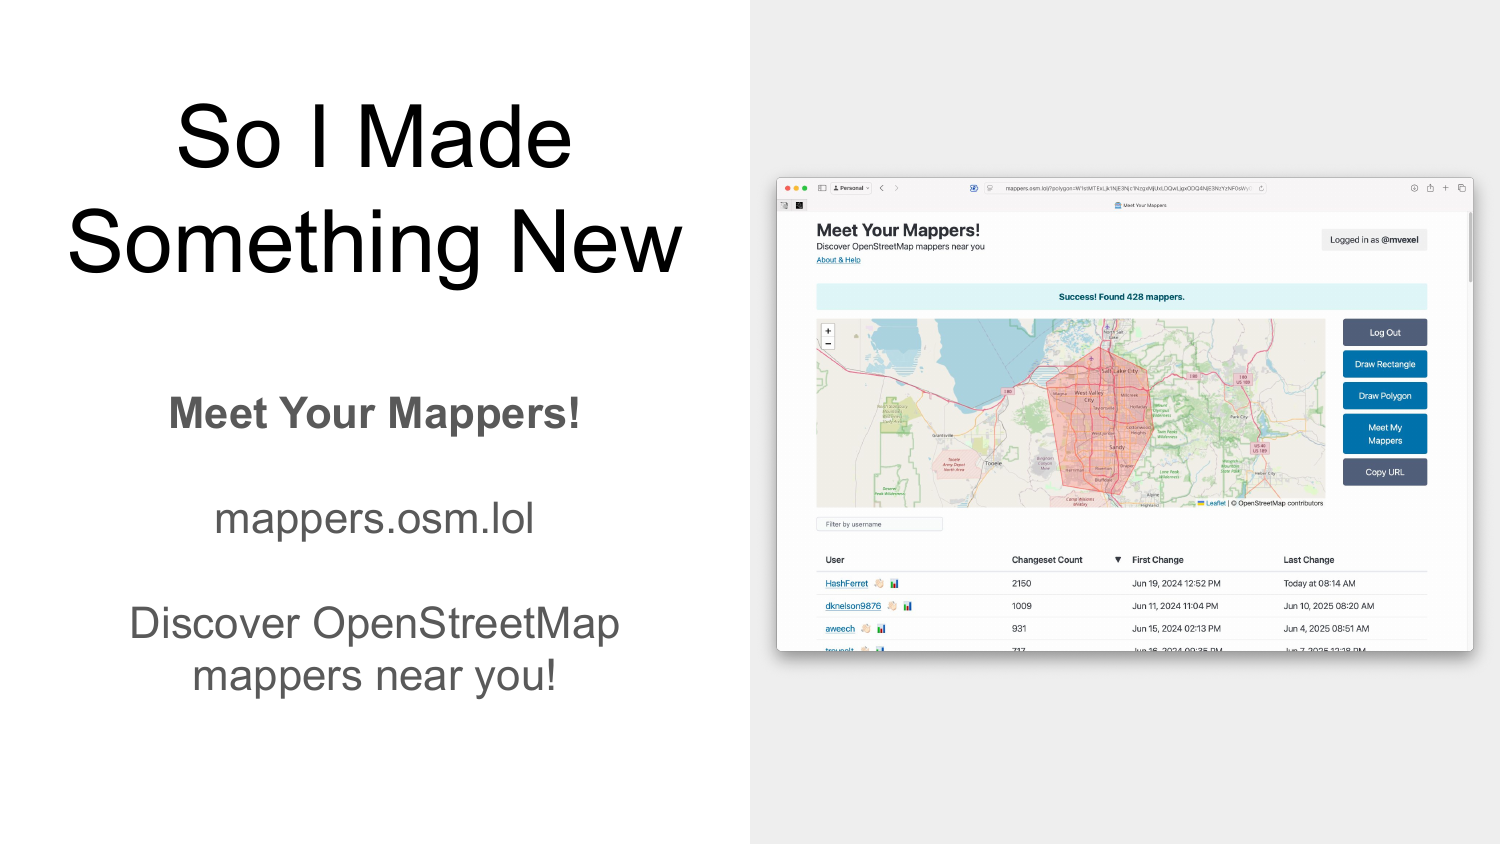Click the changeset count 1009 cell
Image resolution: width=1500 pixels, height=844 pixels.
click(1021, 606)
